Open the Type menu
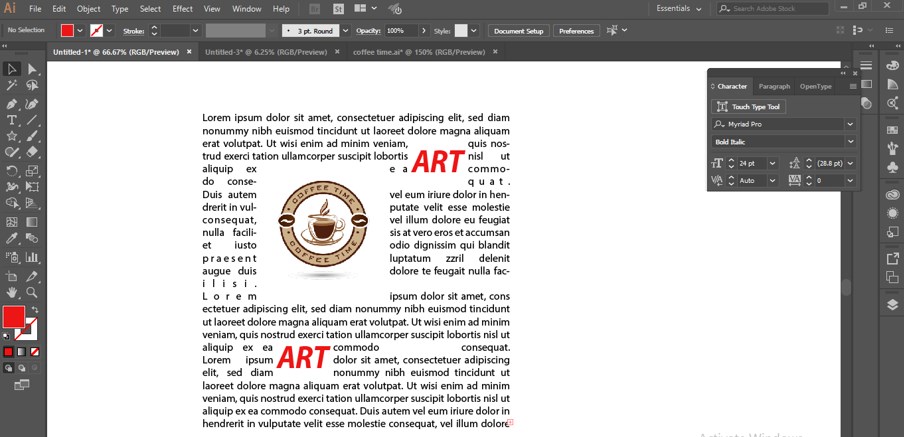The width and height of the screenshot is (904, 437). pos(120,9)
